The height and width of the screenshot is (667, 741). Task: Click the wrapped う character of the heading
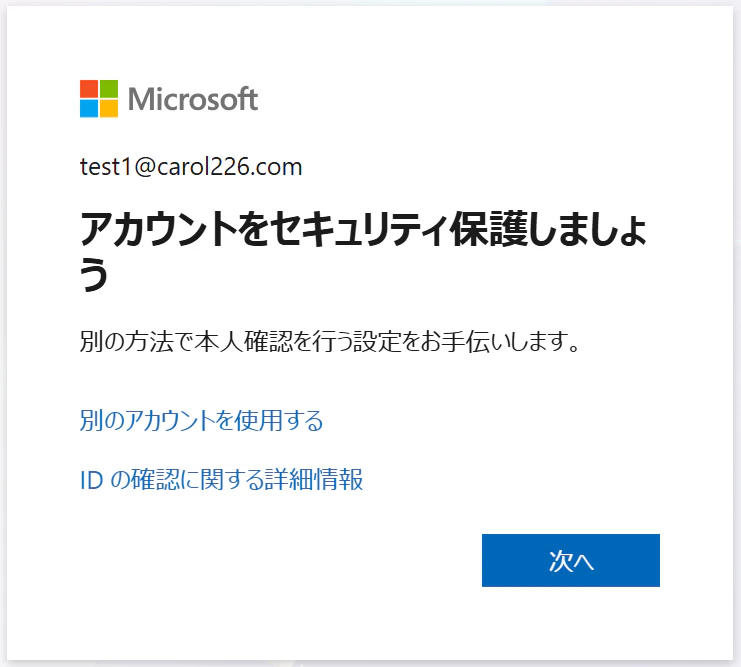(x=94, y=275)
